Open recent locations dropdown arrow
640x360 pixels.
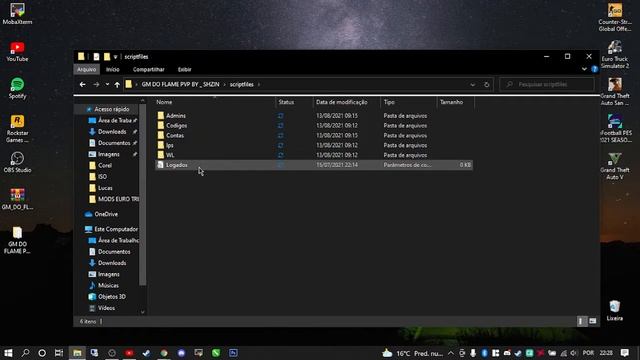coord(107,84)
